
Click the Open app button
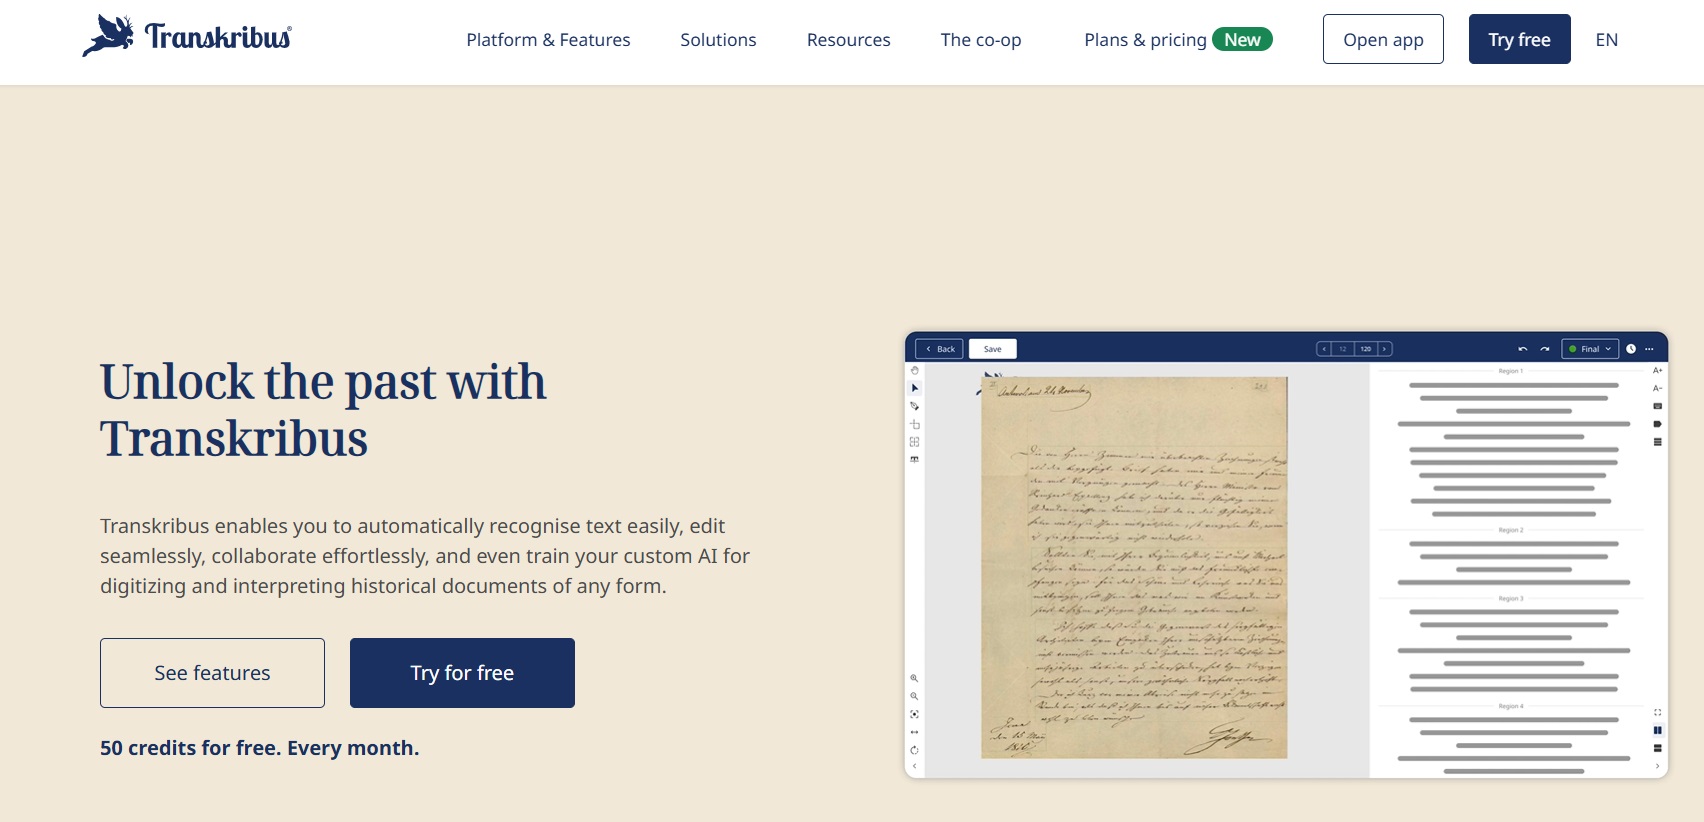click(1383, 39)
